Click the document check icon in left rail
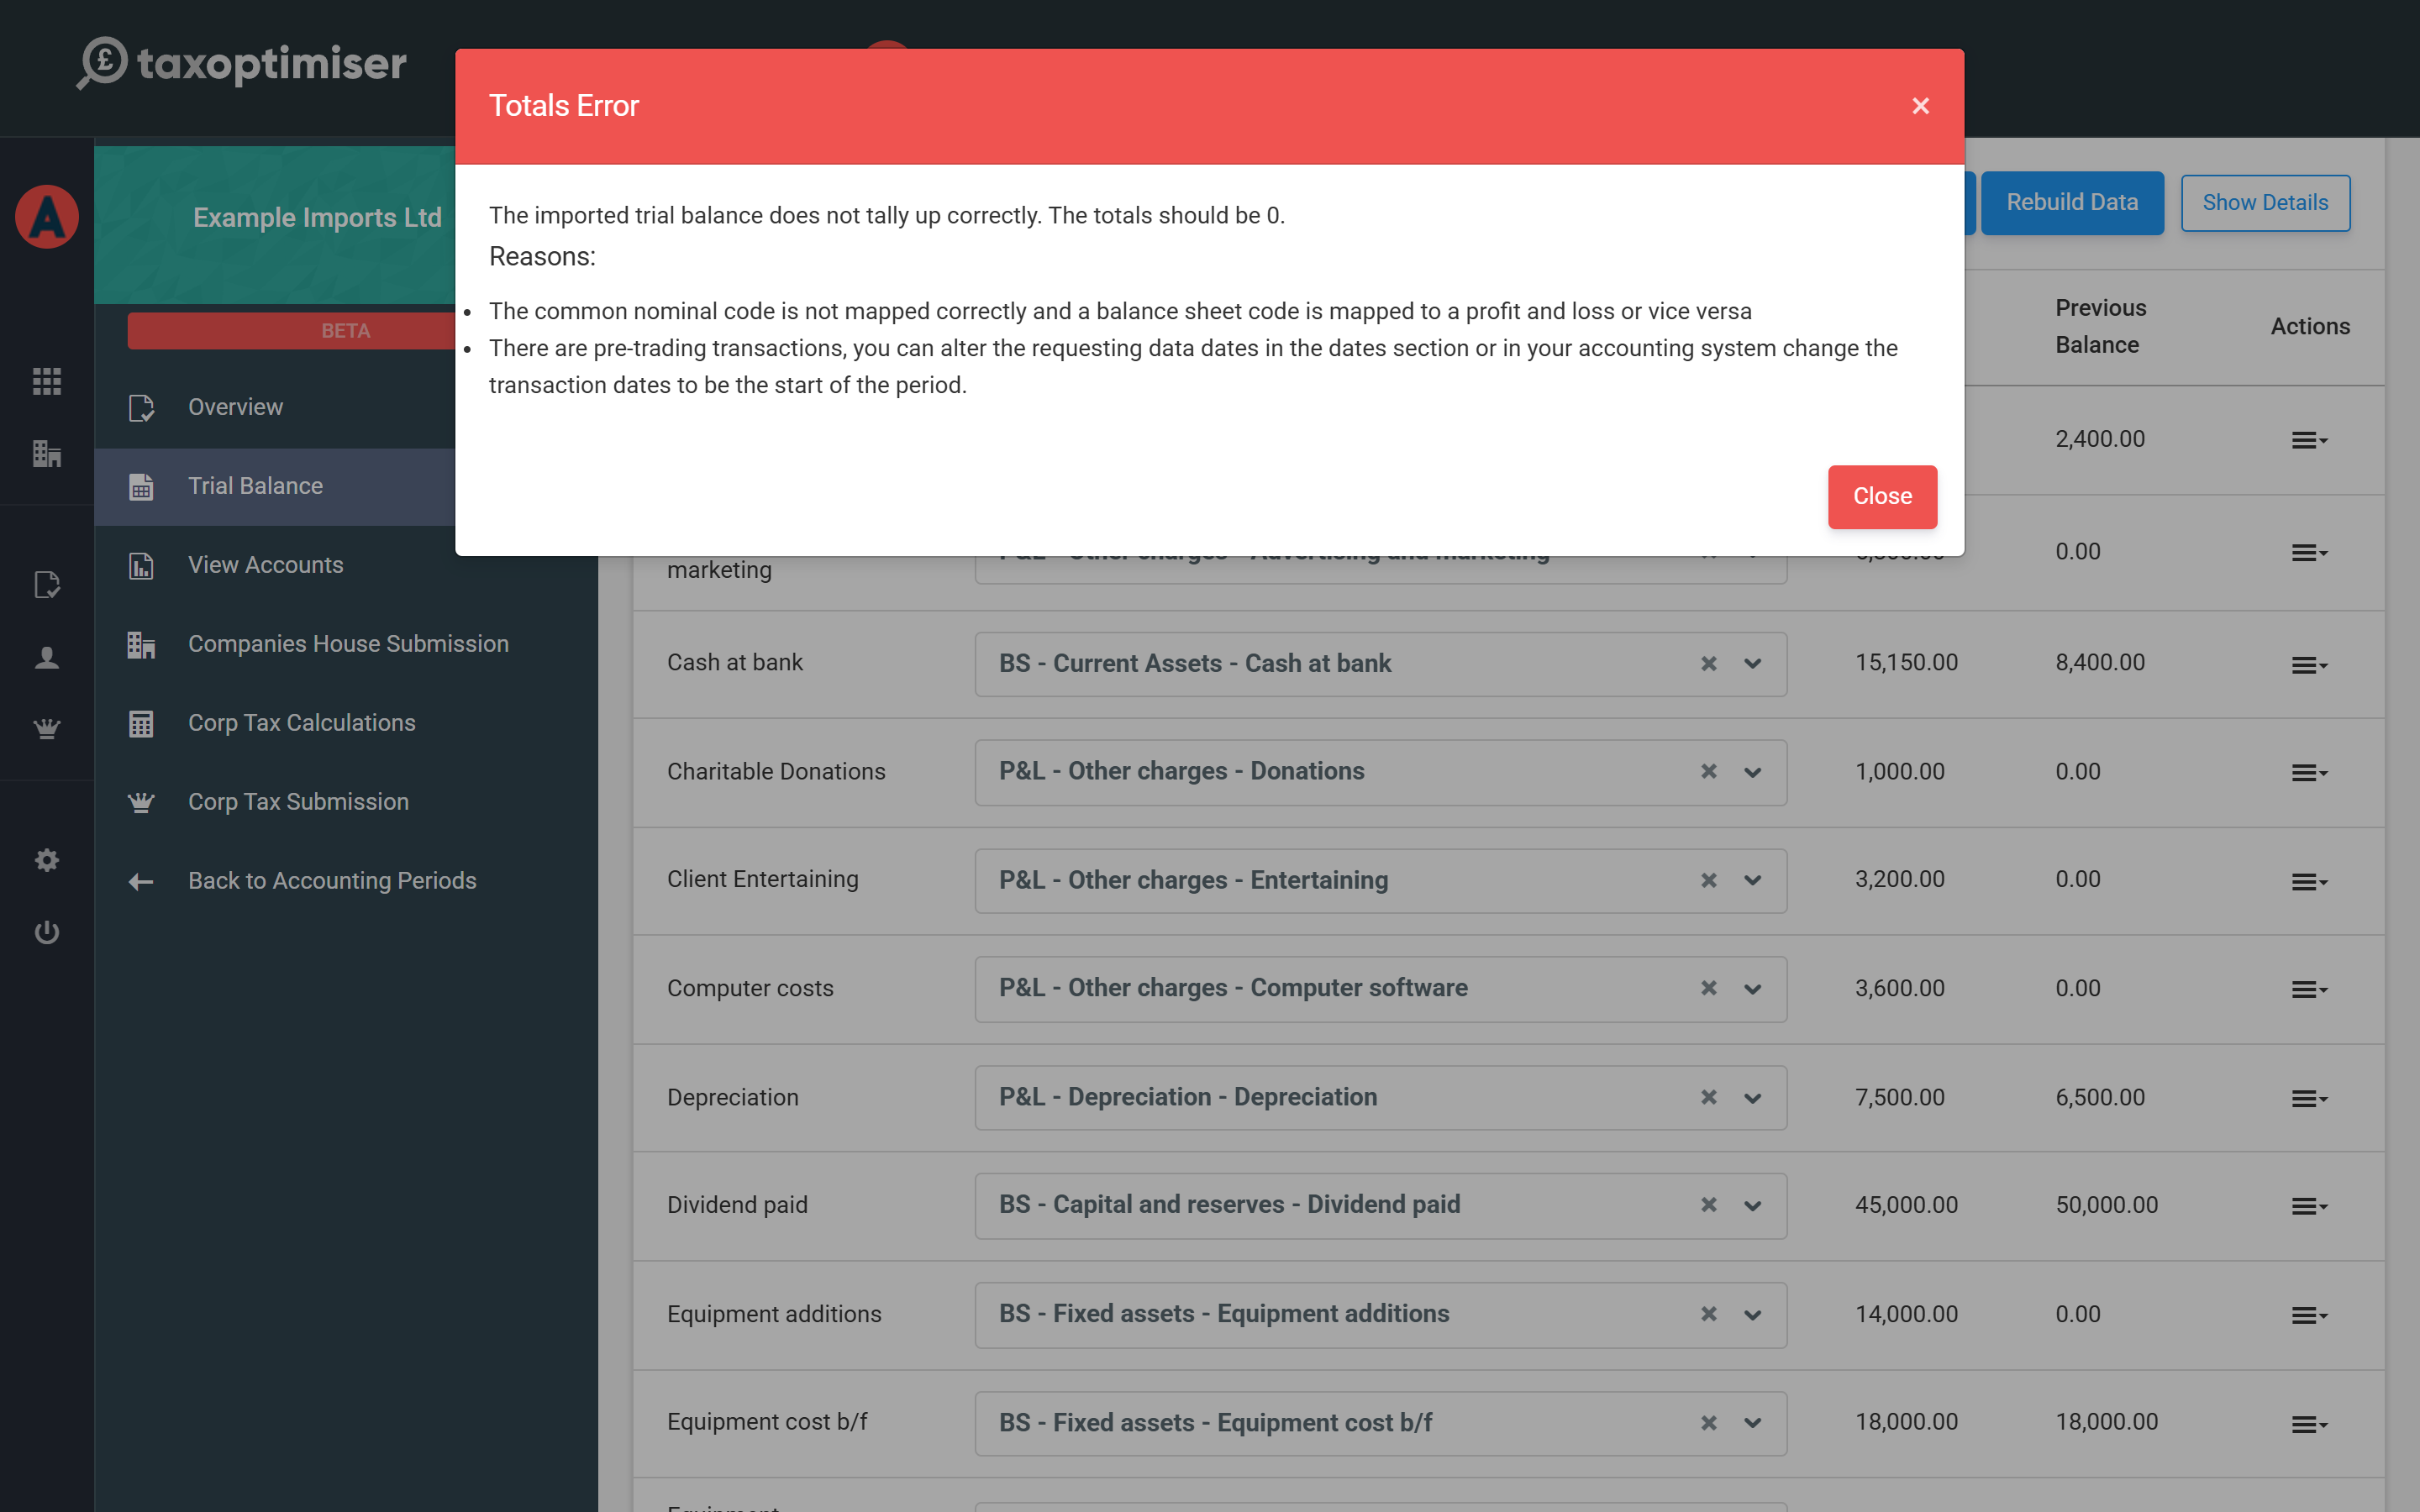 point(47,585)
